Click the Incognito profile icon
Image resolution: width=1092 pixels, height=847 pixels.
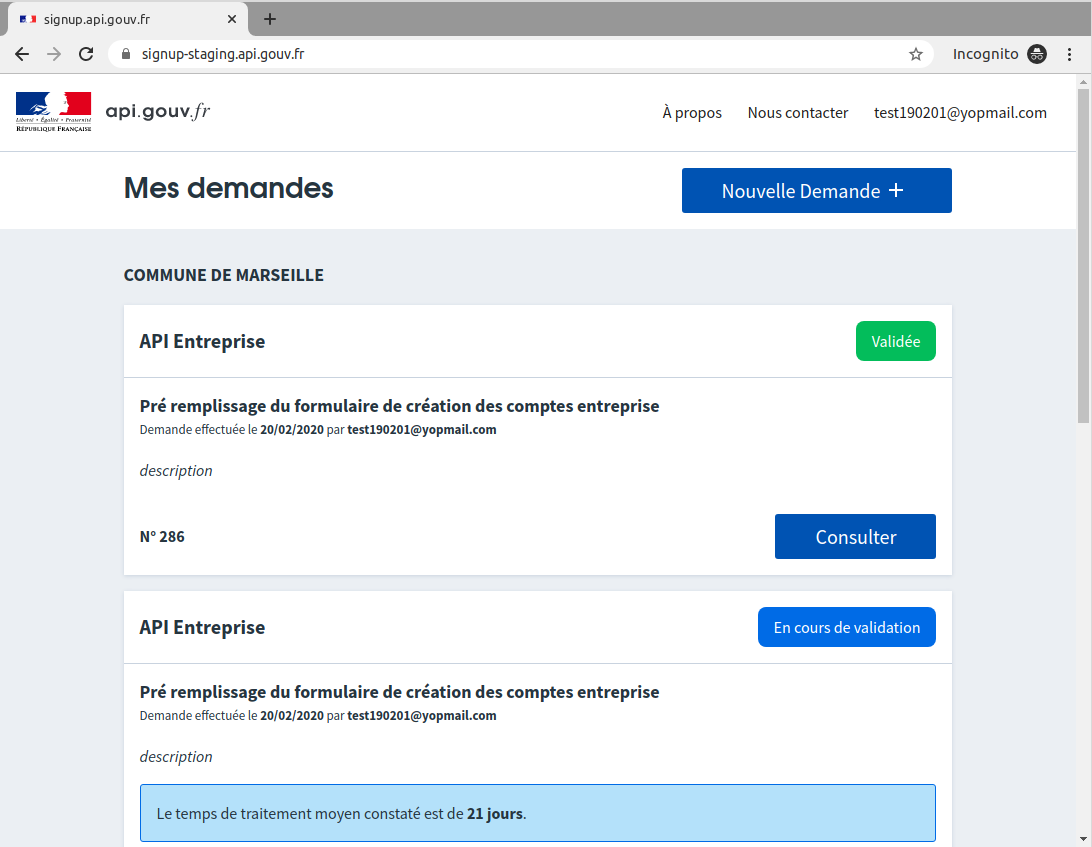click(x=1037, y=54)
